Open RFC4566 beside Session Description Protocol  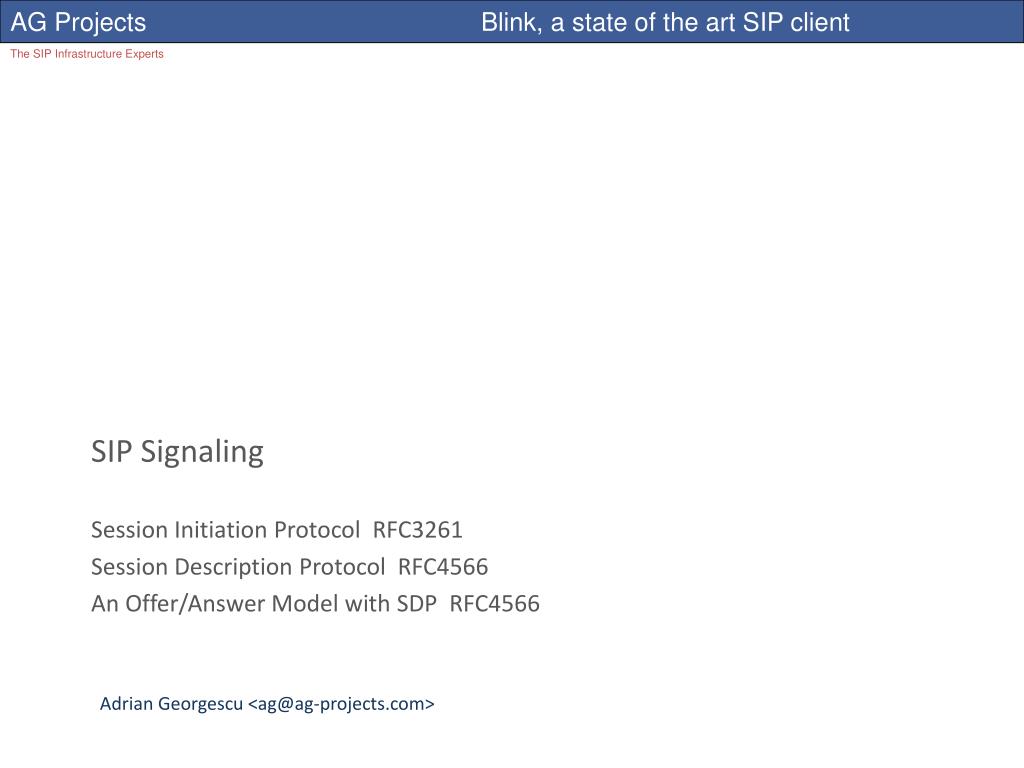(443, 567)
